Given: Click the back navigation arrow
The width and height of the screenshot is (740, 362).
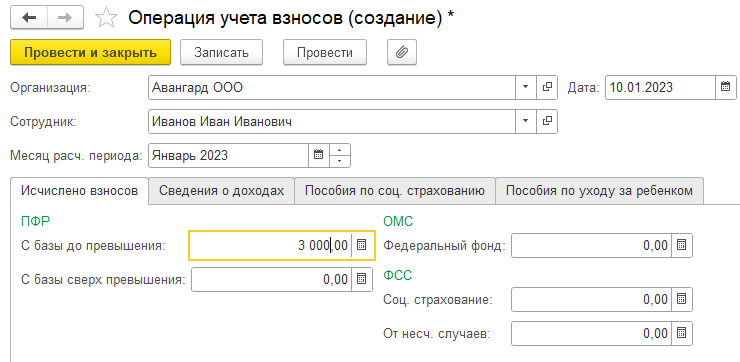Looking at the screenshot, I should 29,18.
